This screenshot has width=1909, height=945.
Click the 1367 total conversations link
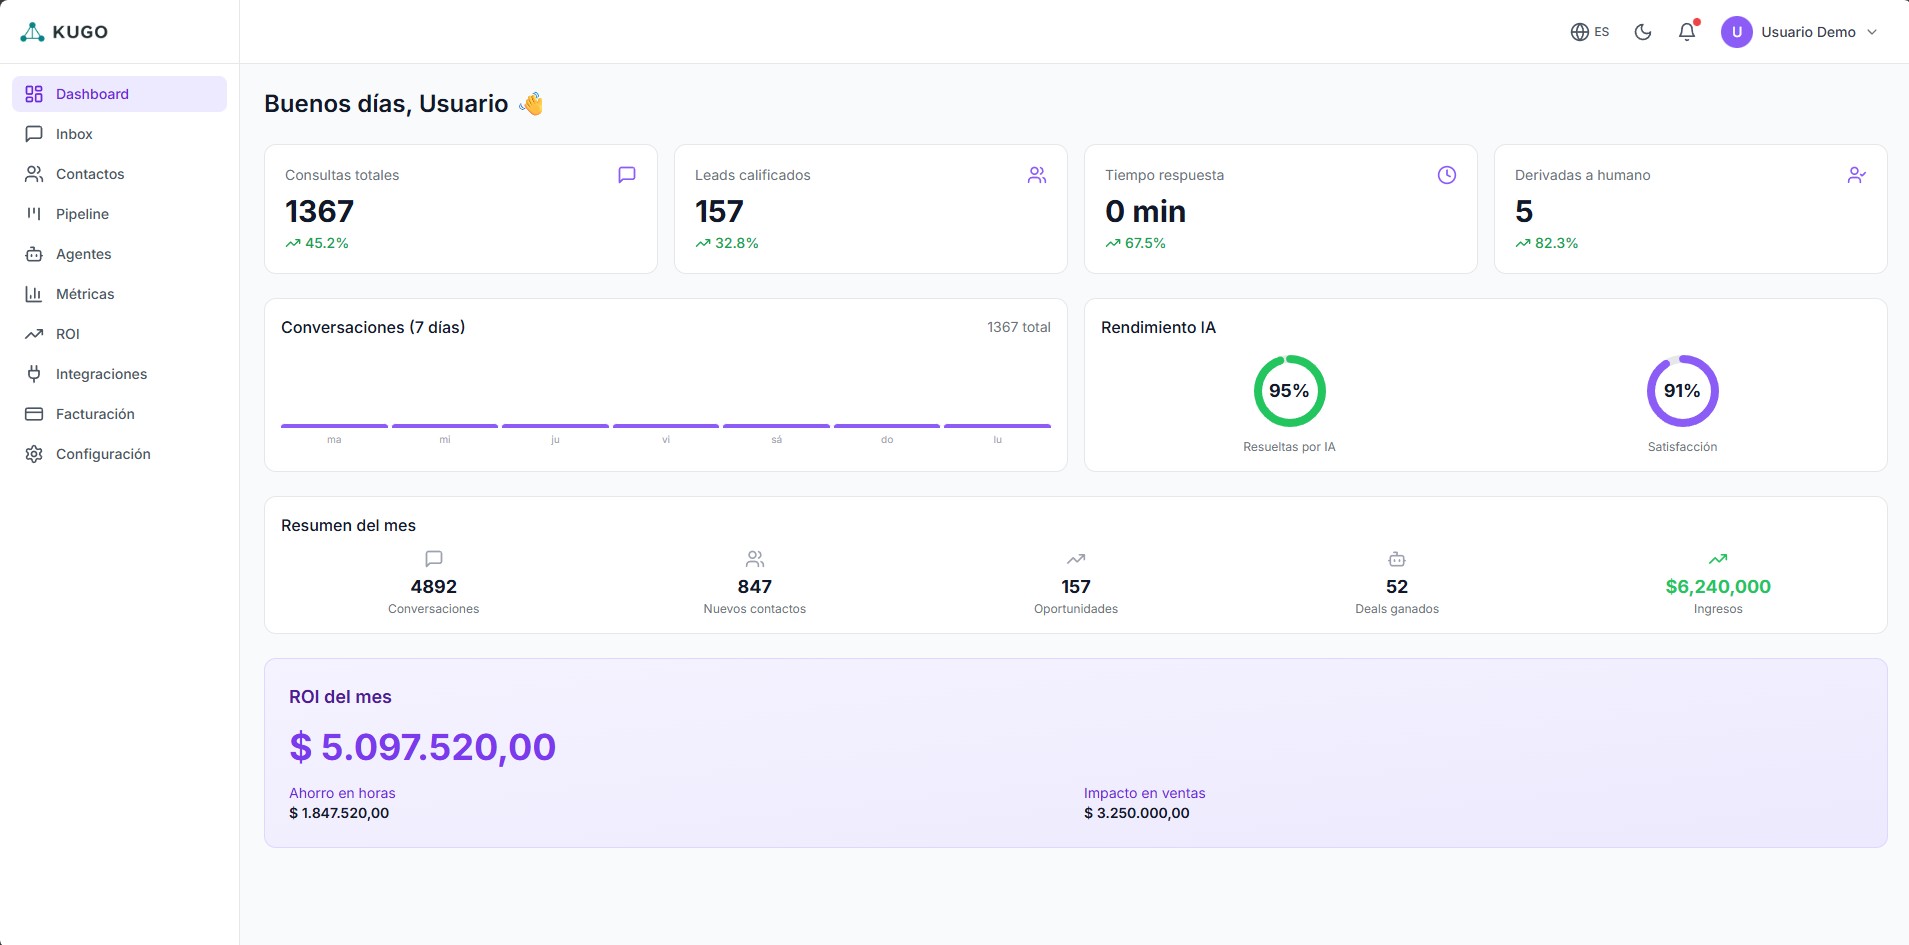[x=1018, y=326]
